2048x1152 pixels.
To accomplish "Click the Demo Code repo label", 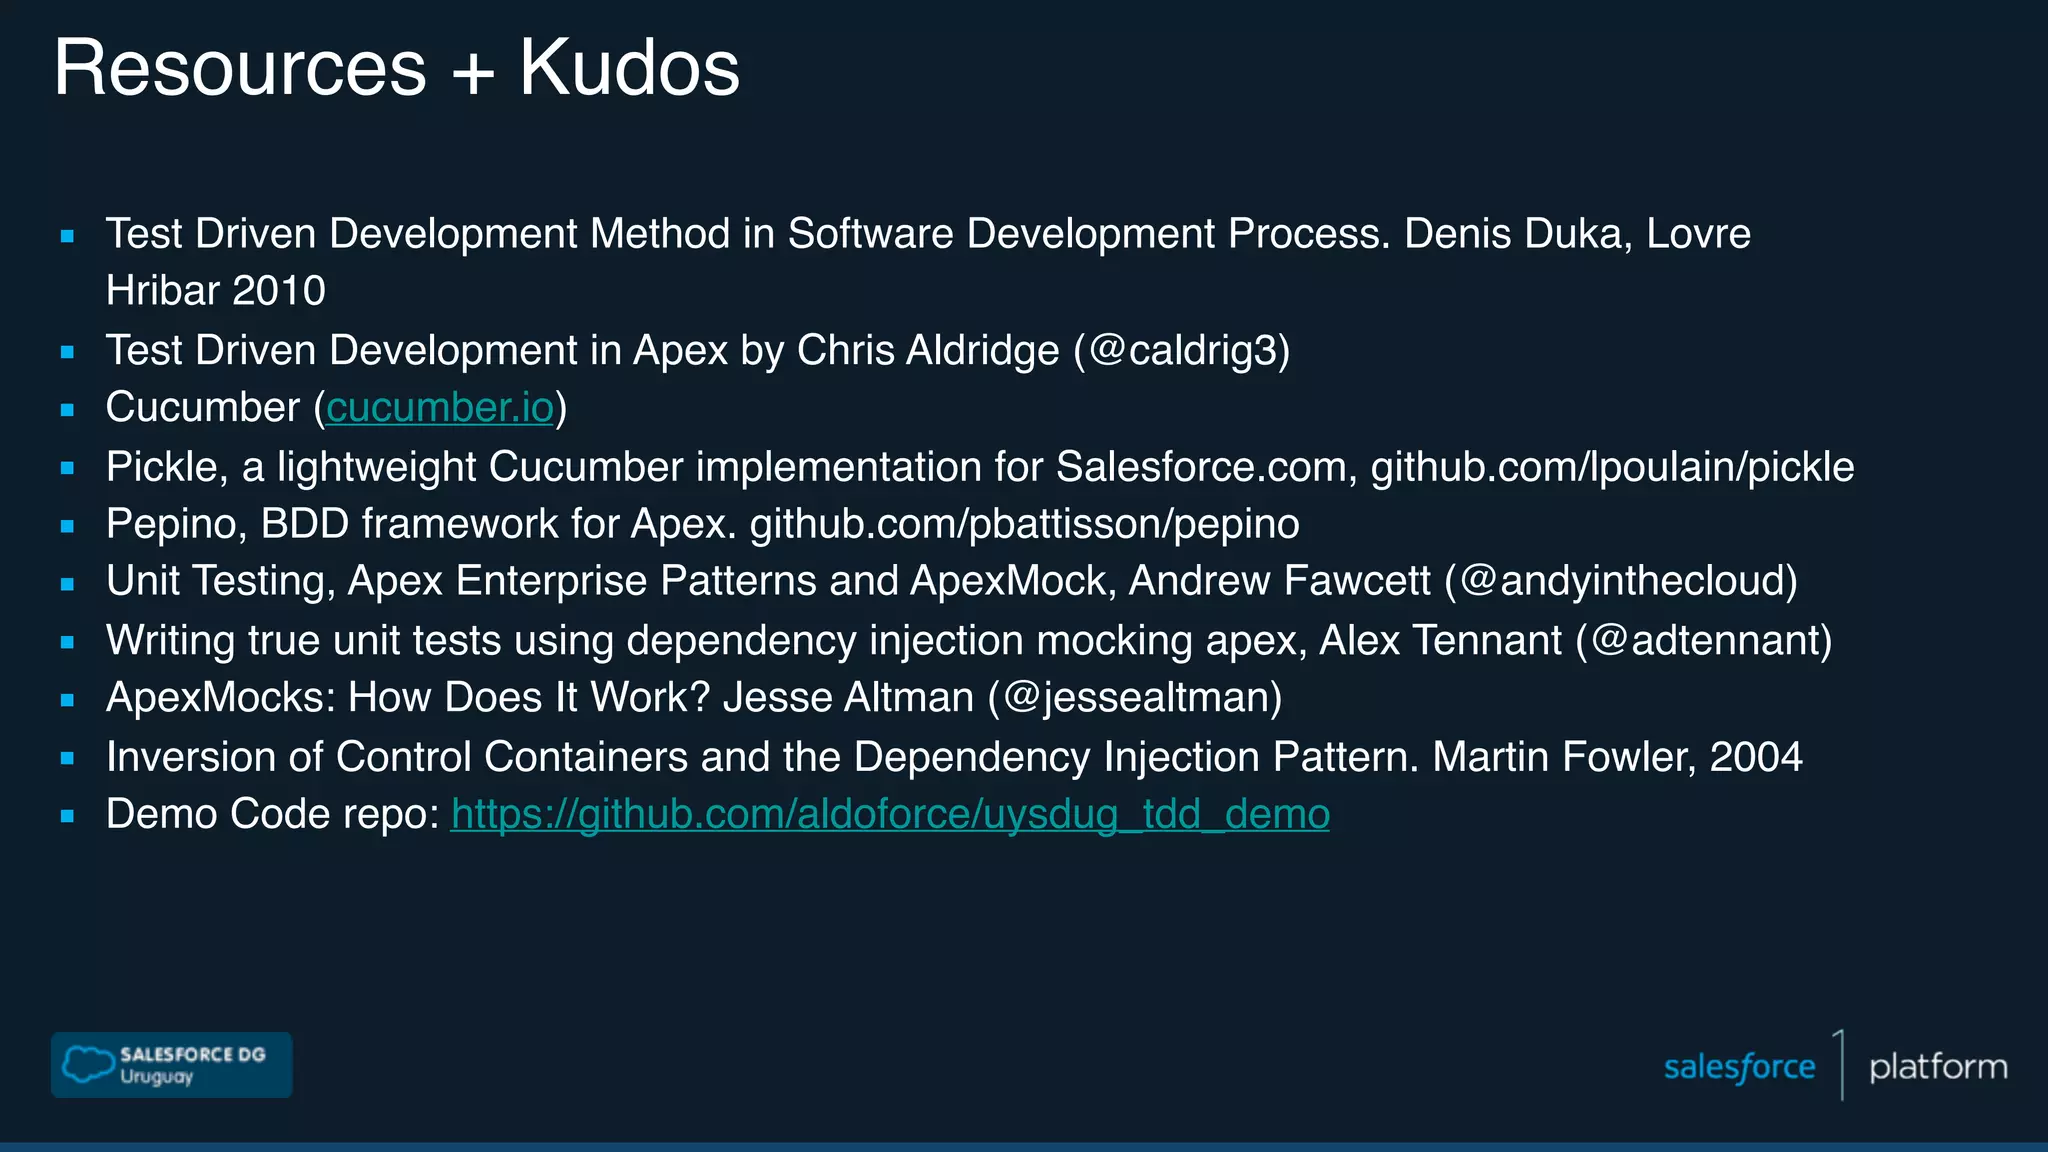I will (273, 814).
